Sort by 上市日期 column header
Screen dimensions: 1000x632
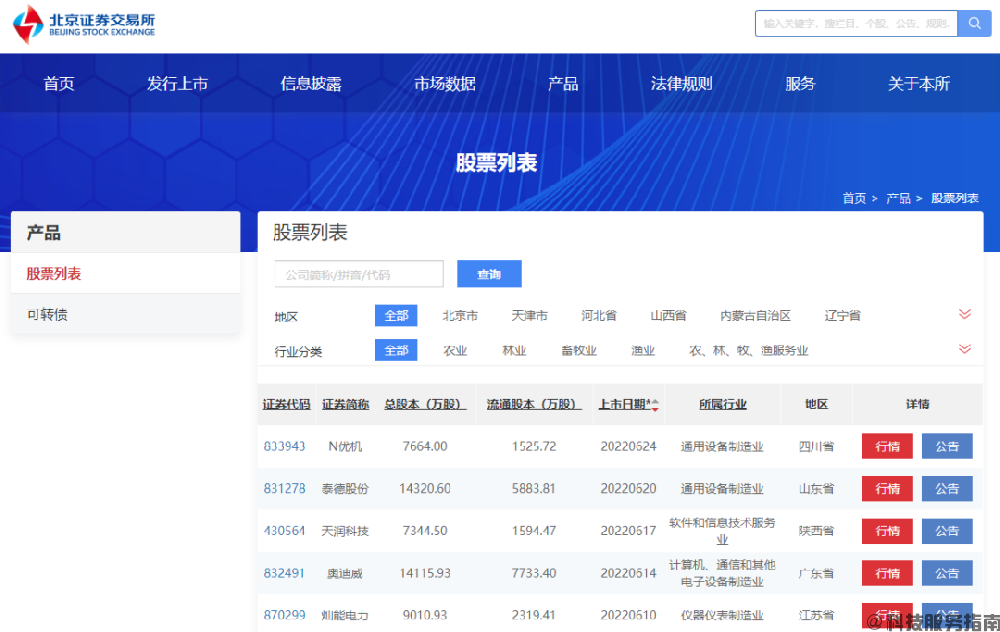tap(624, 404)
